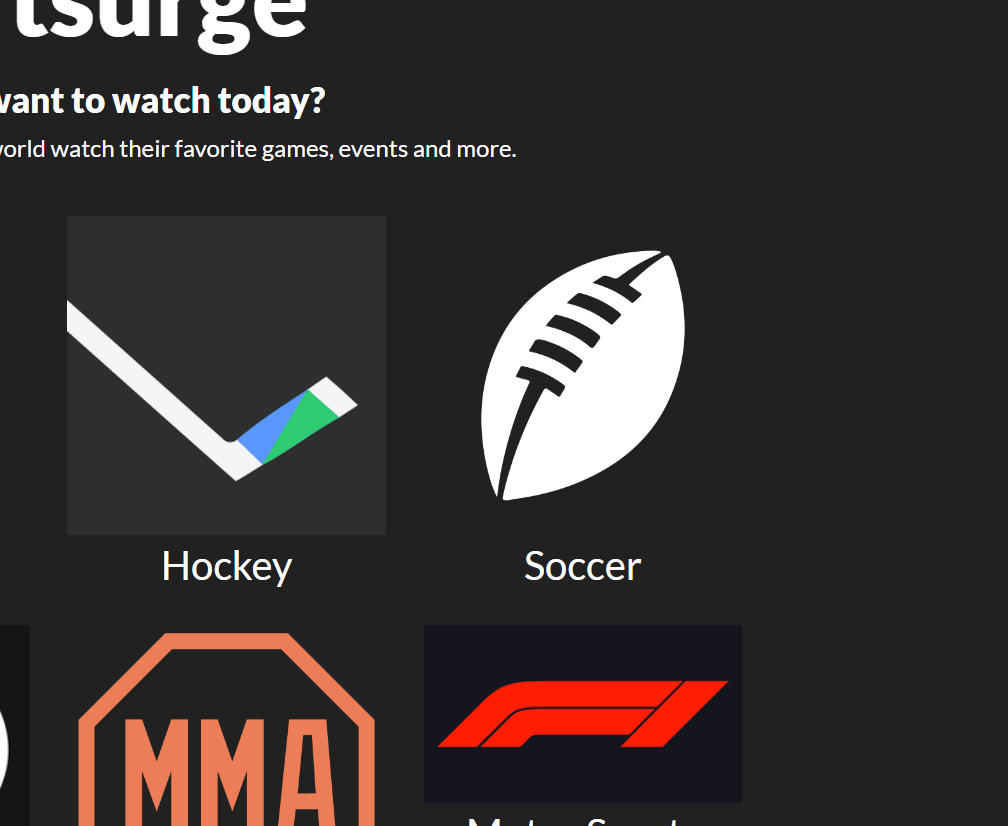1008x826 pixels.
Task: Click the white football icon above Soccer
Action: point(583,375)
